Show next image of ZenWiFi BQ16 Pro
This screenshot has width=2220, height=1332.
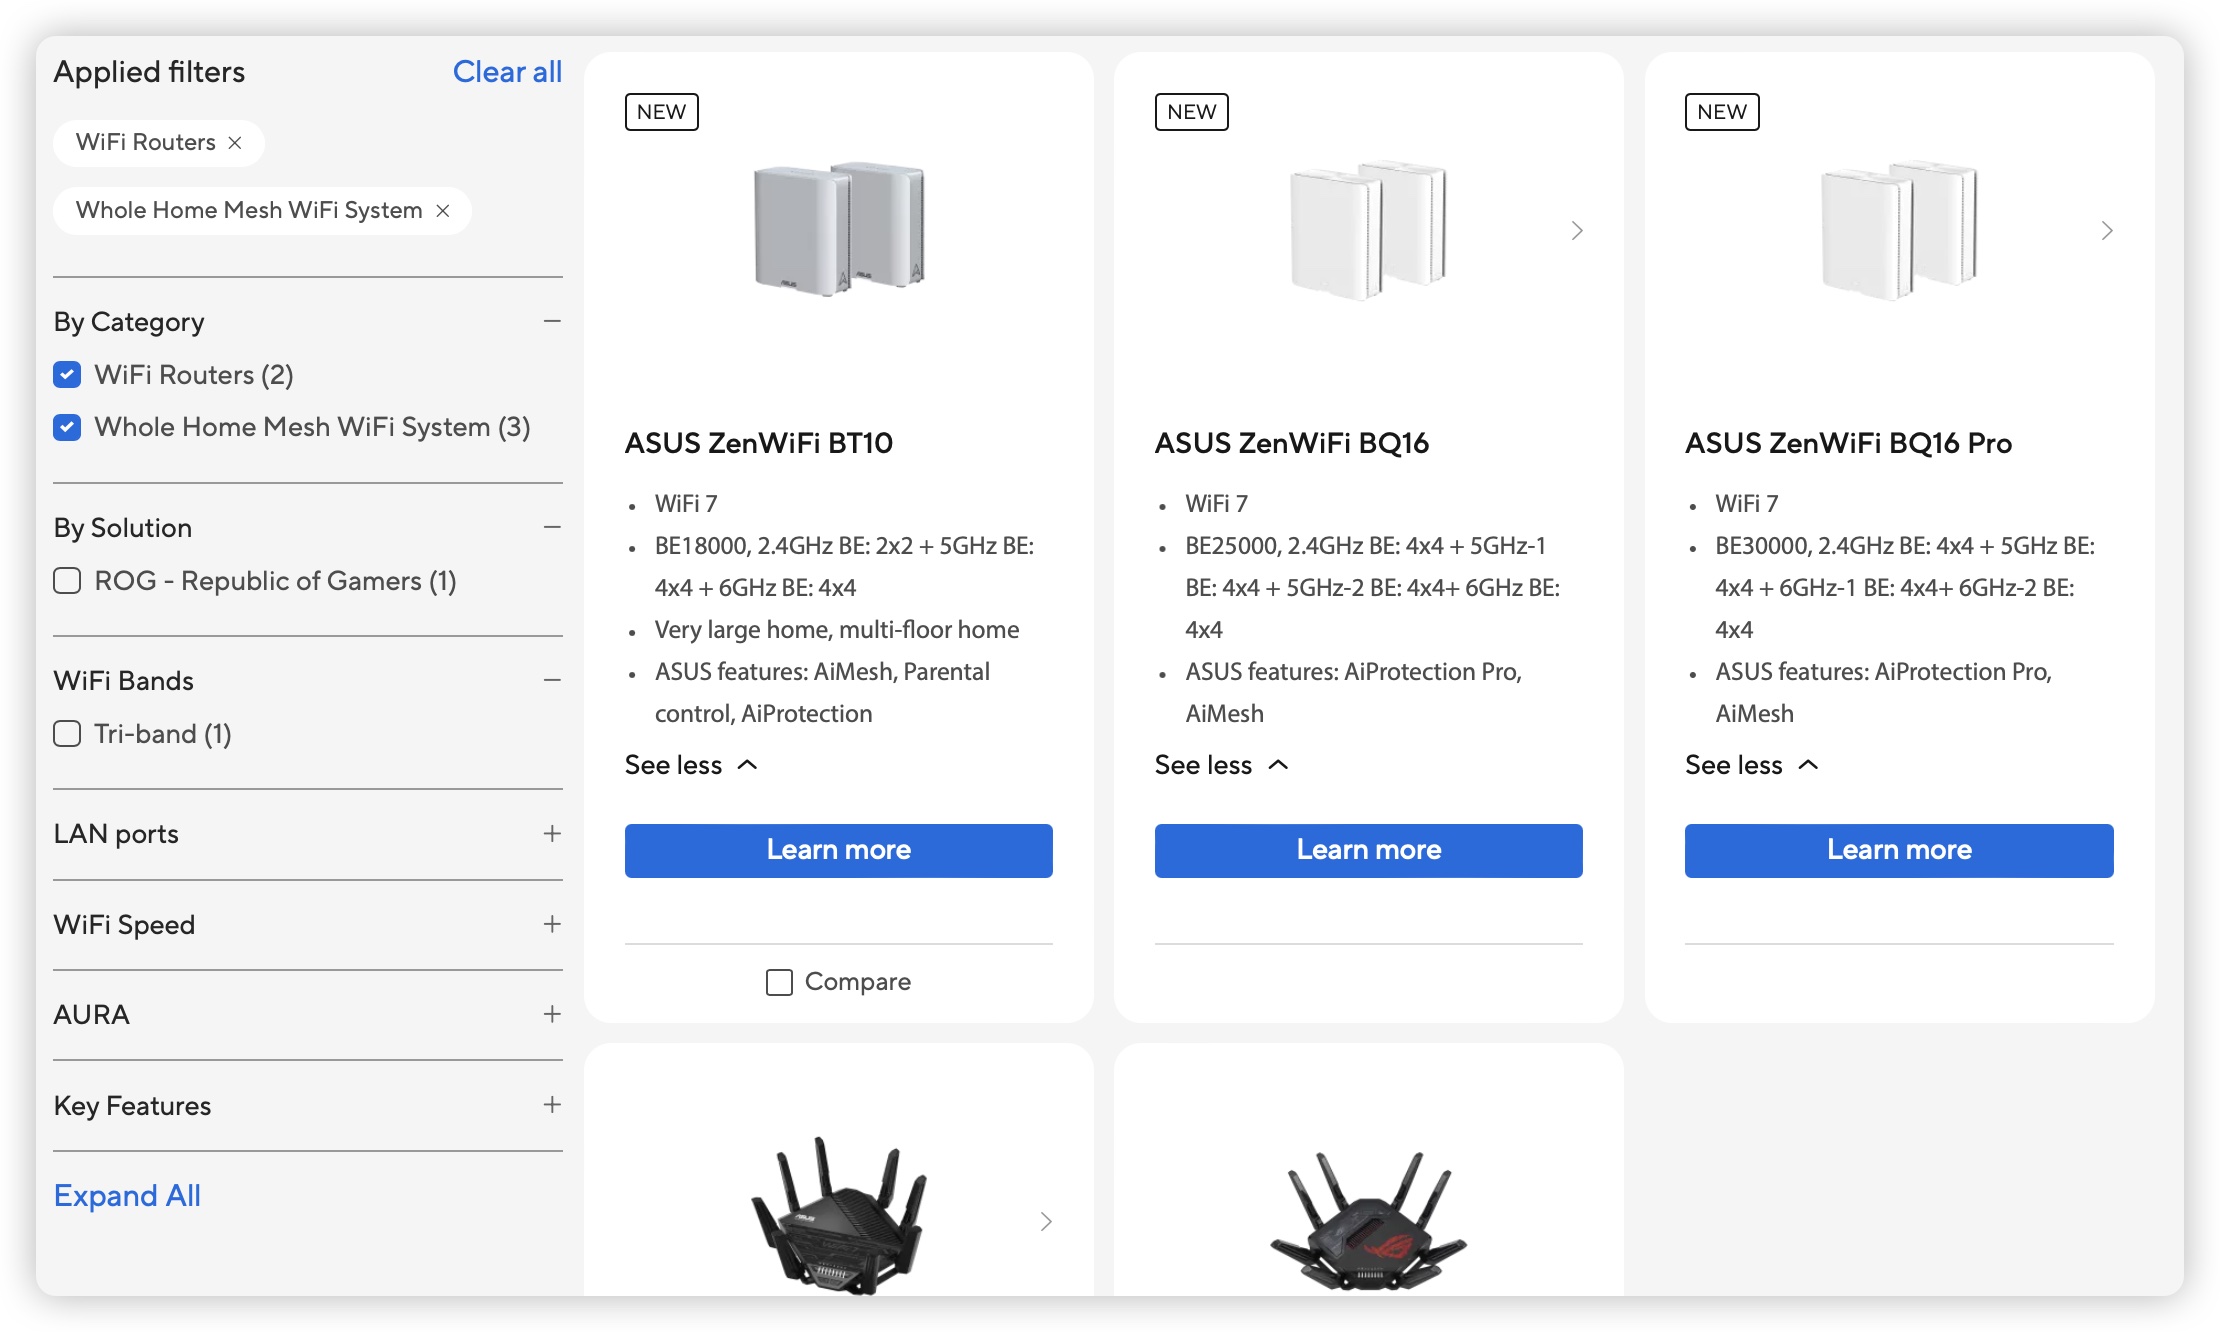tap(2107, 231)
